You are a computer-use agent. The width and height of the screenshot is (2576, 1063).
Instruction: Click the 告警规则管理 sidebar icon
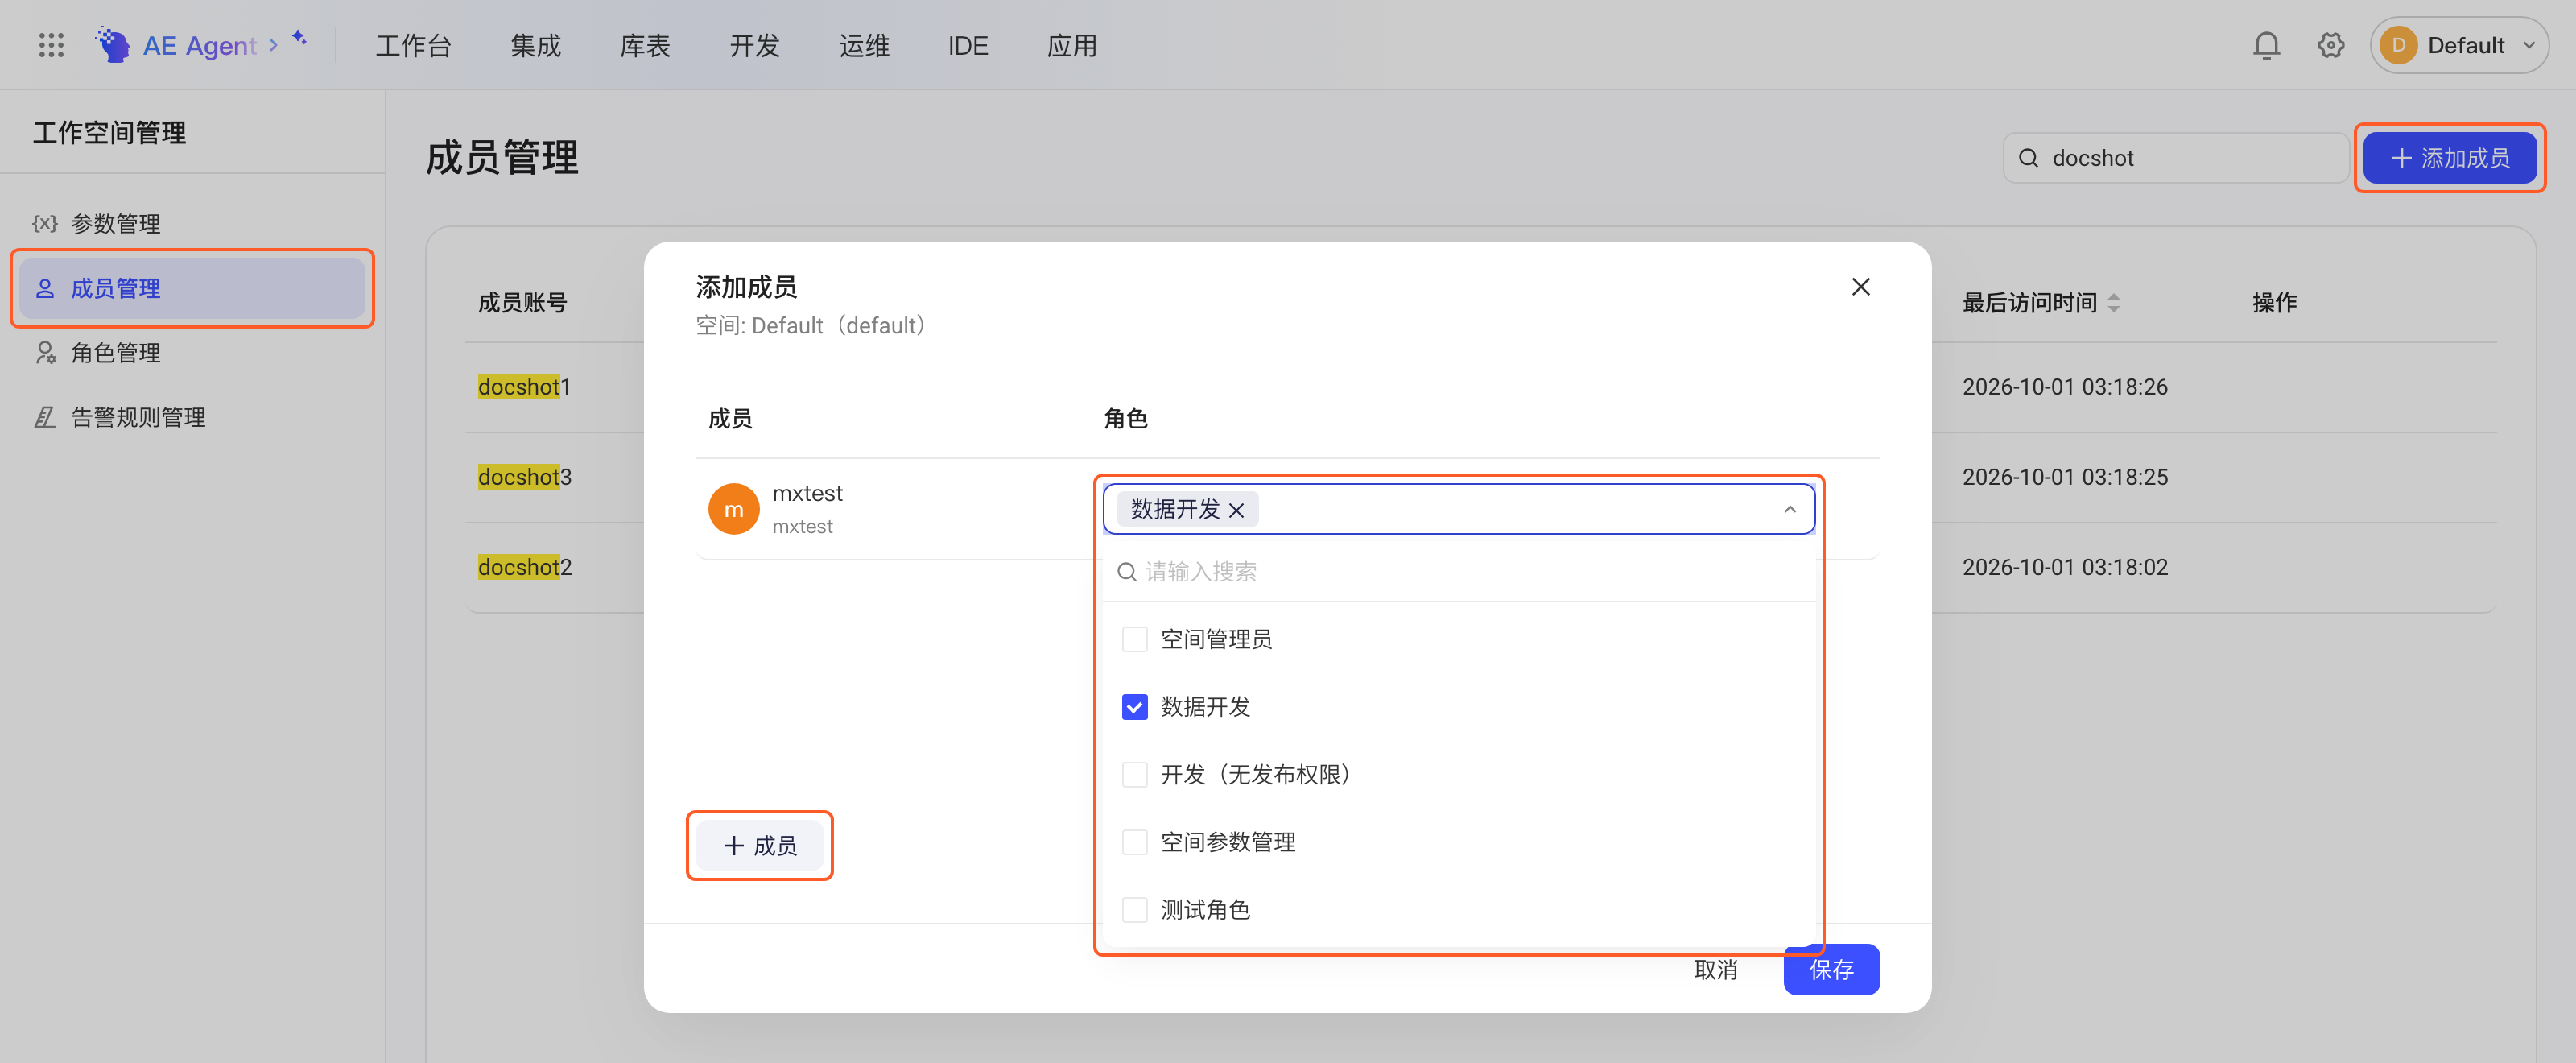coord(45,417)
